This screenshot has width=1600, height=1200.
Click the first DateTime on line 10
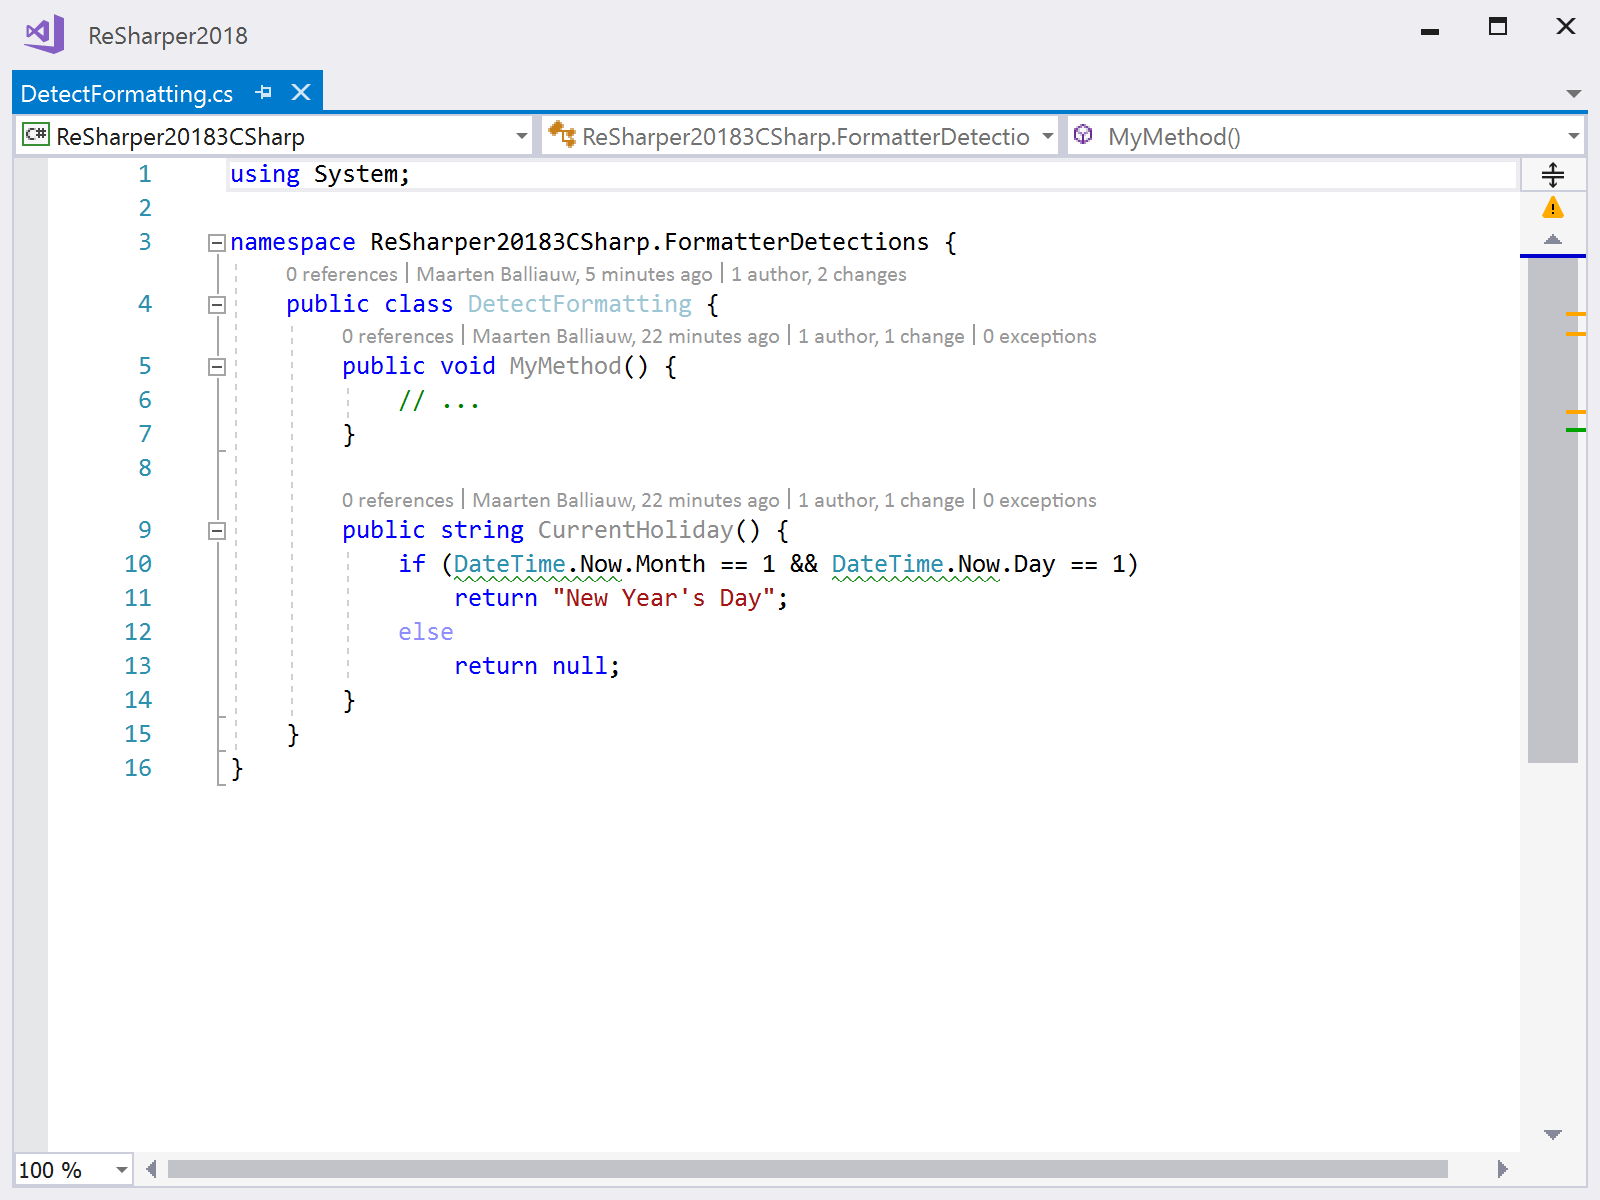[x=510, y=564]
